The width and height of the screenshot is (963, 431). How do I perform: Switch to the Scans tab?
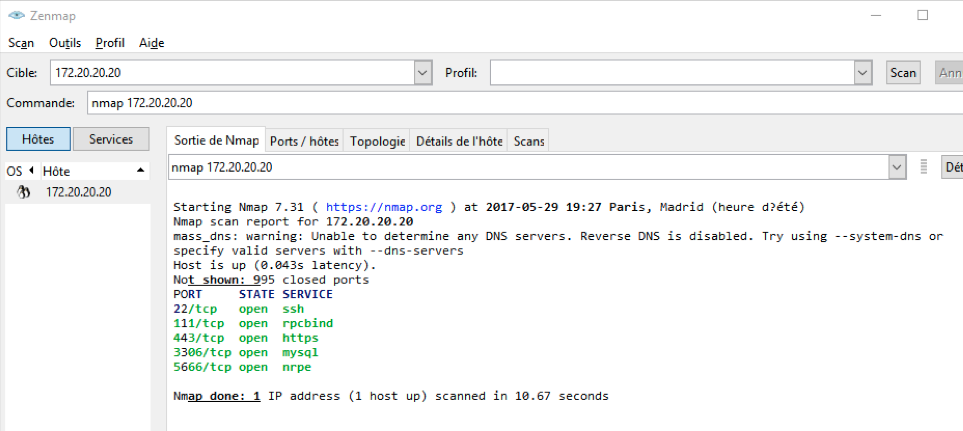[x=529, y=141]
